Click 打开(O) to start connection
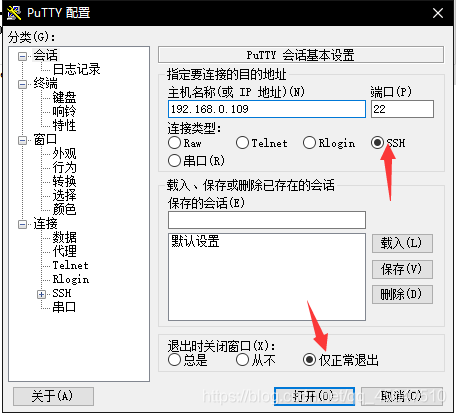This screenshot has width=456, height=415. coord(314,396)
